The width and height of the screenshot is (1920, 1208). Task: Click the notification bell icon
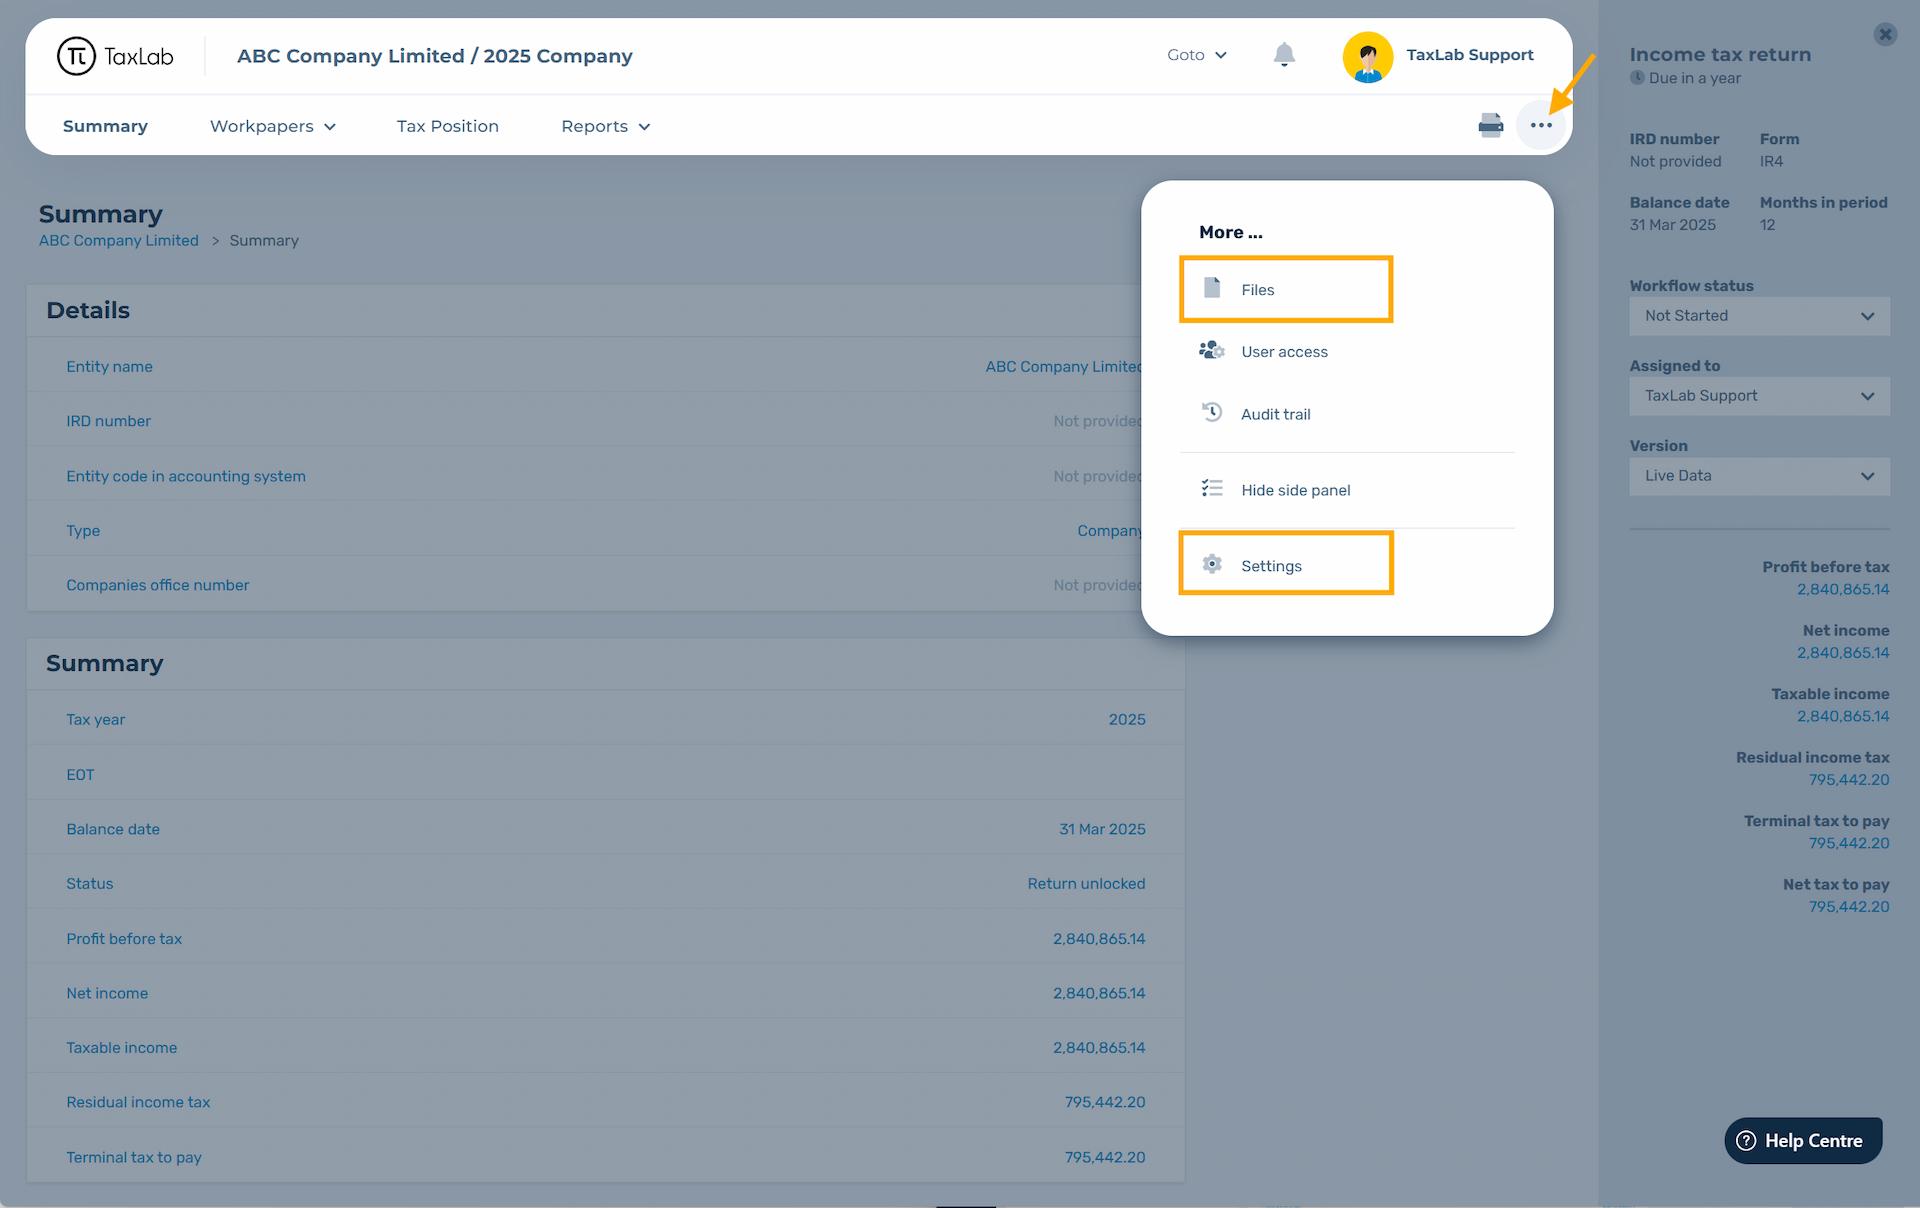[x=1284, y=55]
